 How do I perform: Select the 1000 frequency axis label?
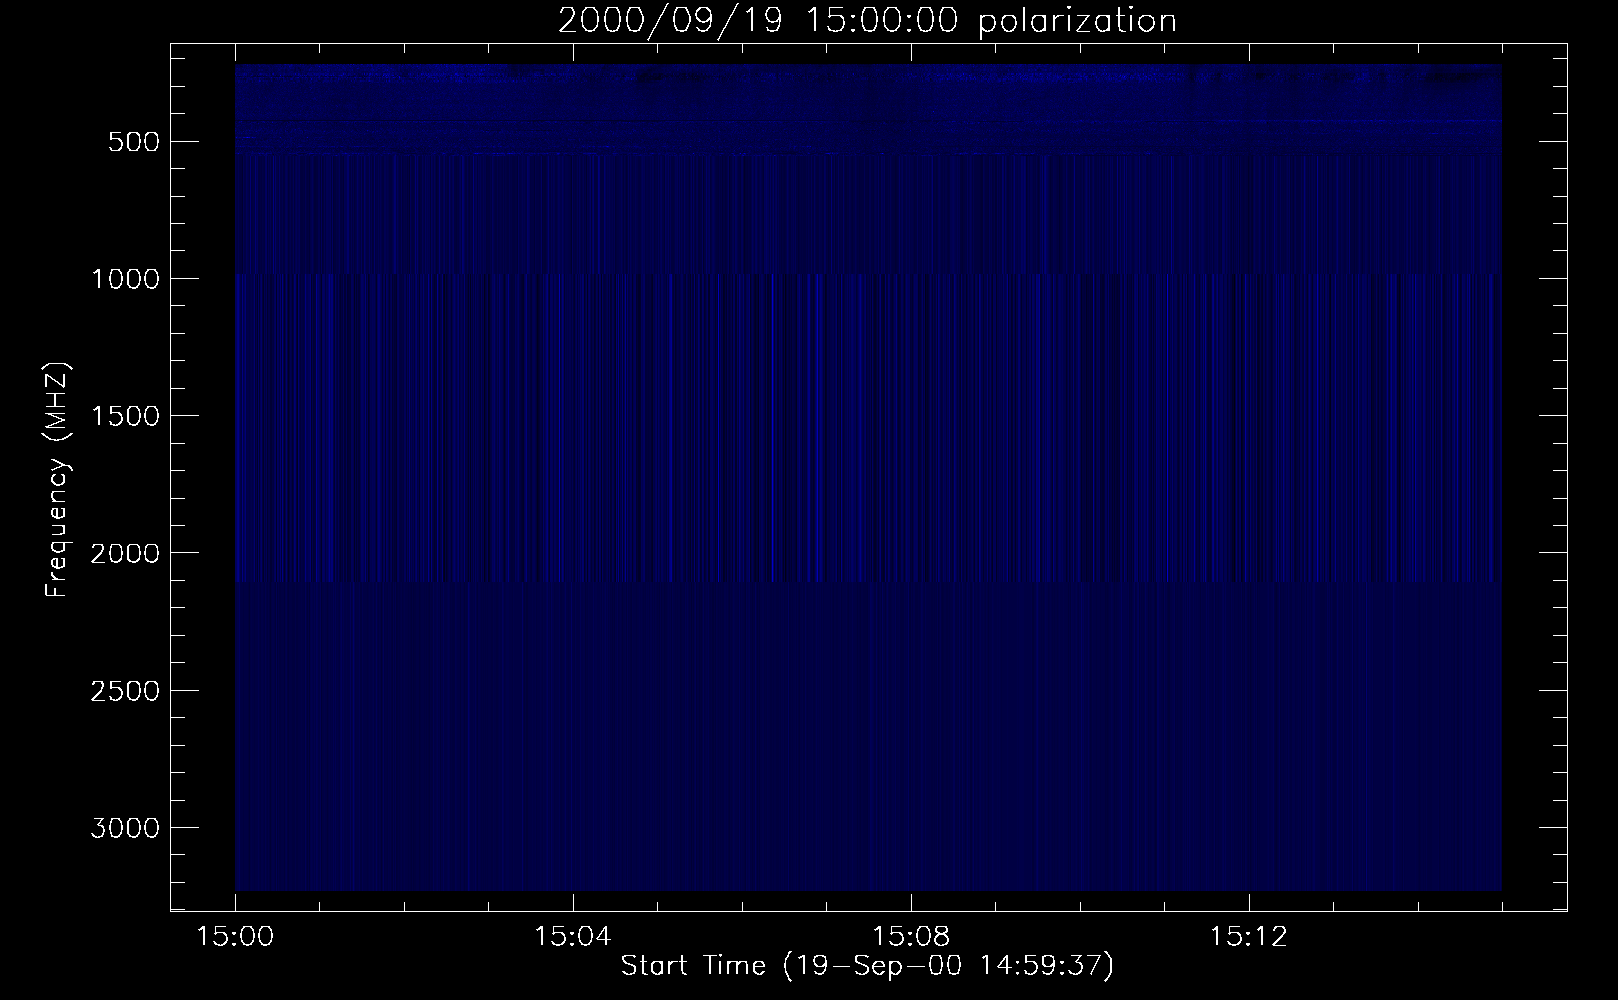(124, 279)
